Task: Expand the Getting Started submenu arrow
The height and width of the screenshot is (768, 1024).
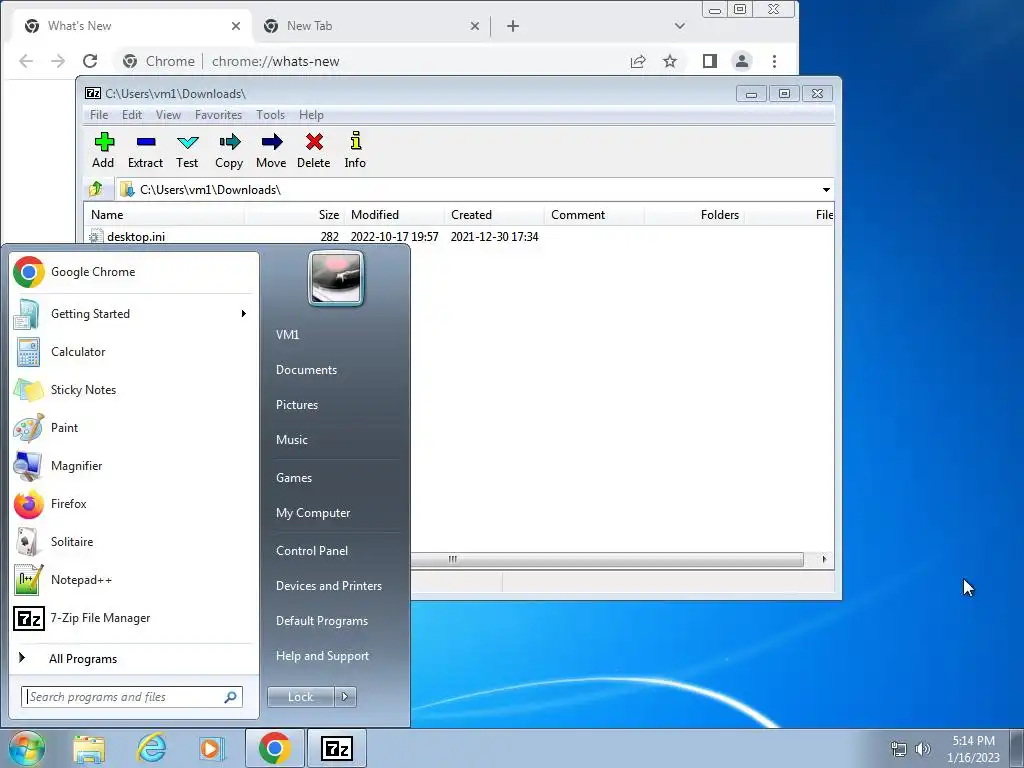Action: [244, 313]
